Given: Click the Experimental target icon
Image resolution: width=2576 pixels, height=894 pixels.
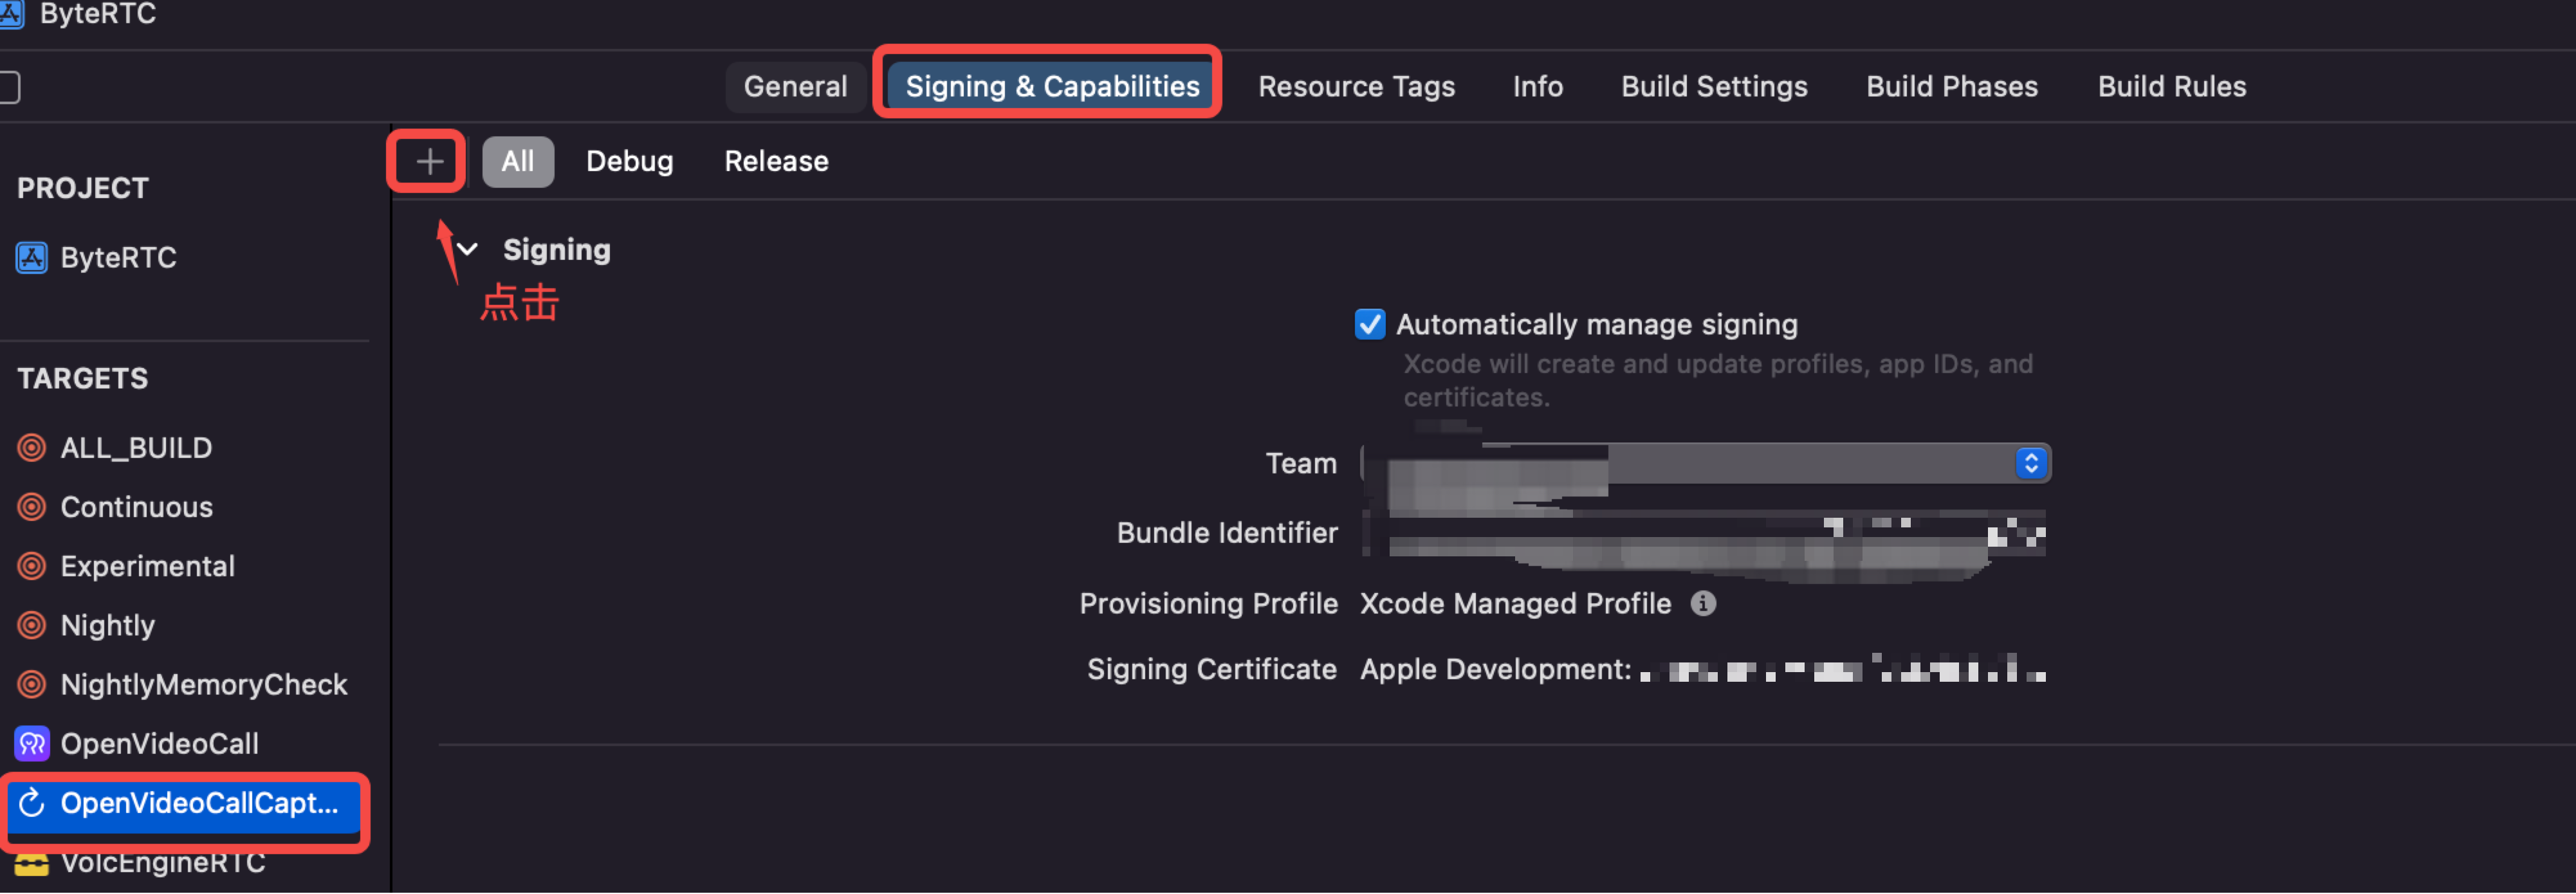Looking at the screenshot, I should pyautogui.click(x=32, y=566).
